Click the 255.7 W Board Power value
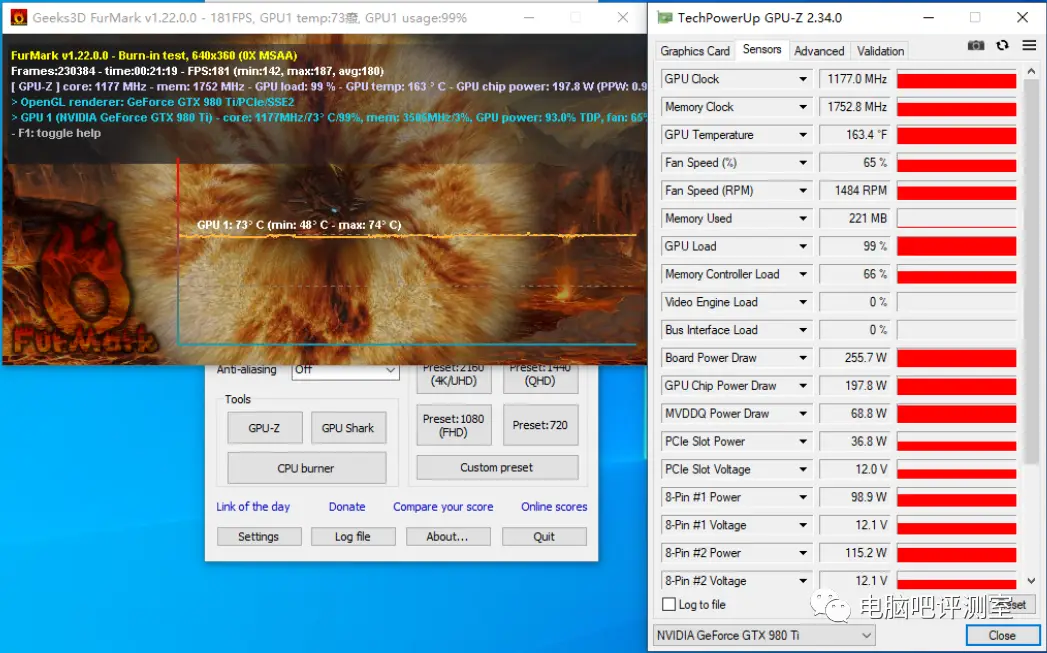This screenshot has width=1047, height=653. coord(855,358)
